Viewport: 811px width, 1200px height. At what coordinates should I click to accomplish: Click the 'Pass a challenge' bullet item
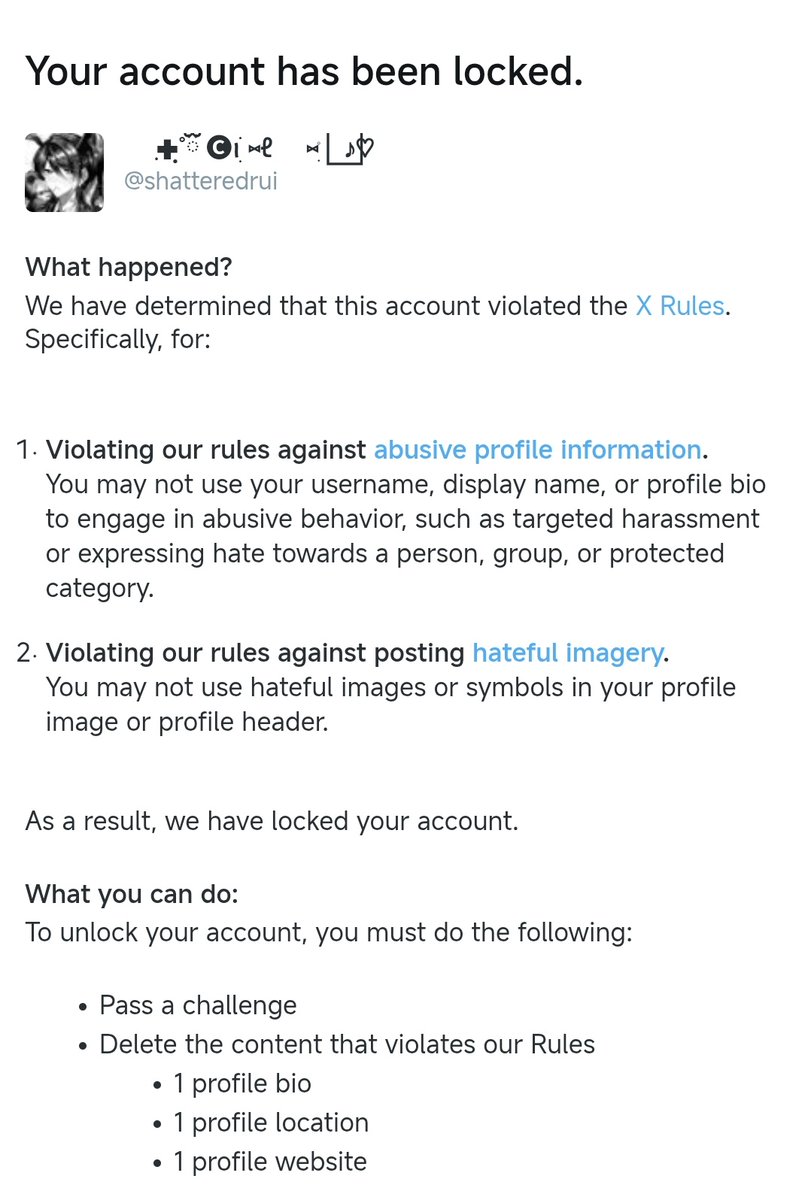coord(198,1005)
